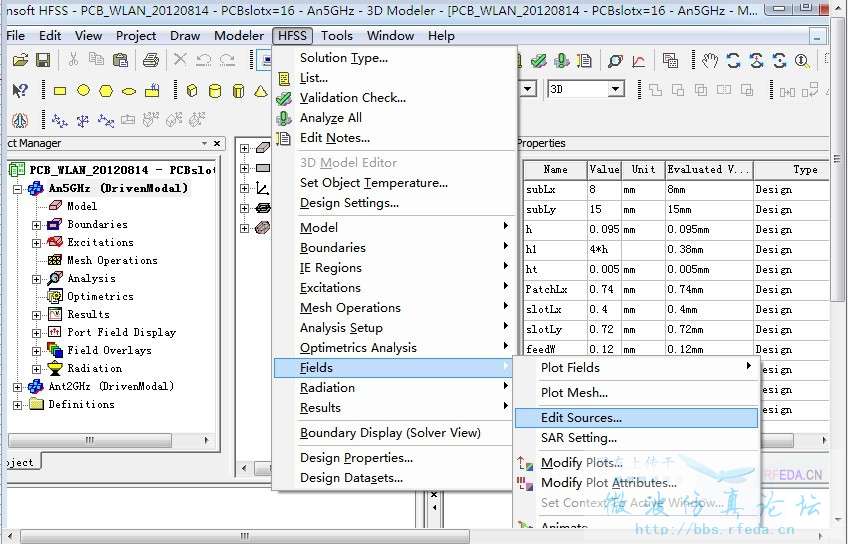Open the Modeler menu
This screenshot has height=544, width=848.
point(239,36)
